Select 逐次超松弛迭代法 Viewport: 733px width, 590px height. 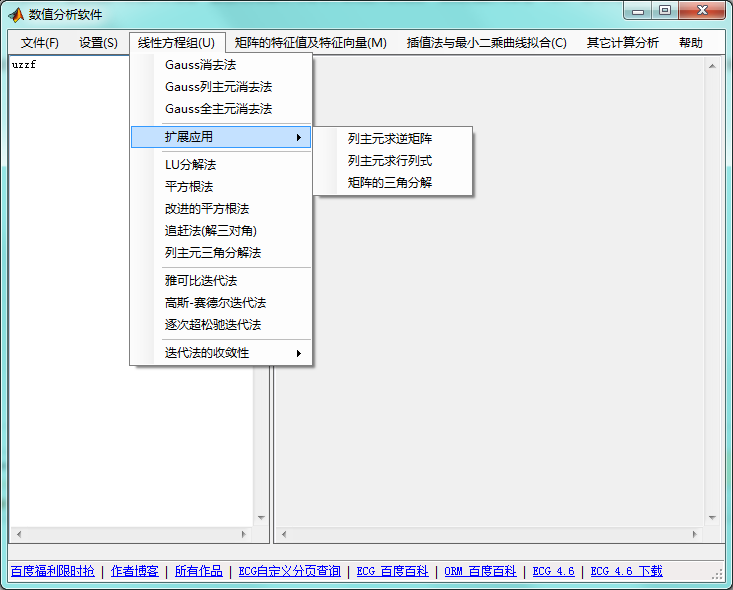(221, 324)
